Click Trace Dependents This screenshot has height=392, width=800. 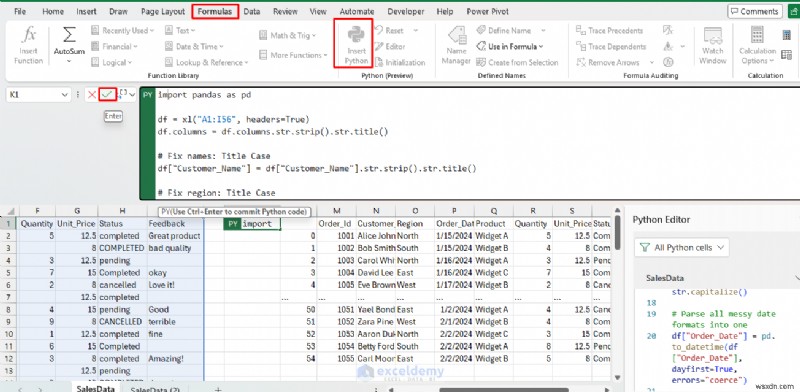tap(611, 46)
